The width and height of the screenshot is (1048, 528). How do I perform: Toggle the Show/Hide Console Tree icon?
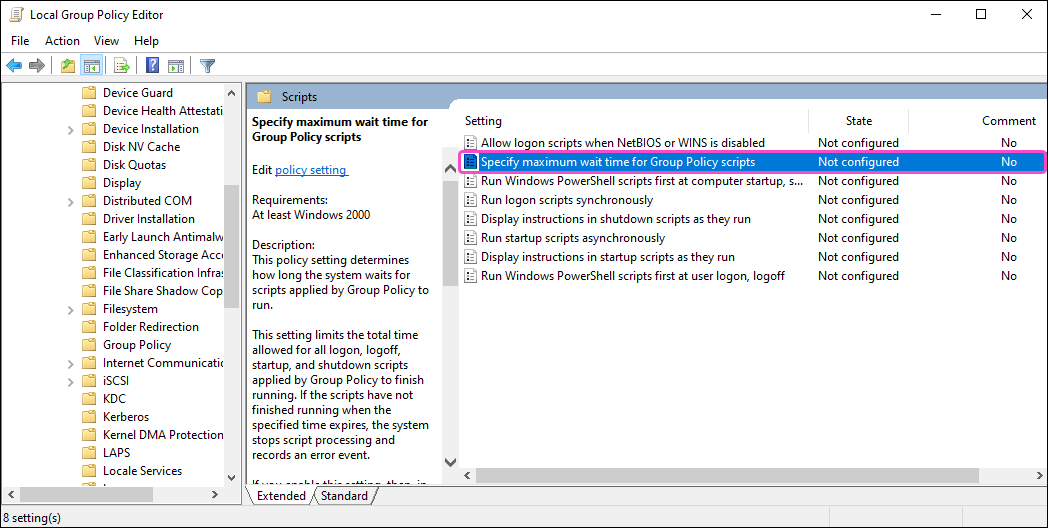92,65
